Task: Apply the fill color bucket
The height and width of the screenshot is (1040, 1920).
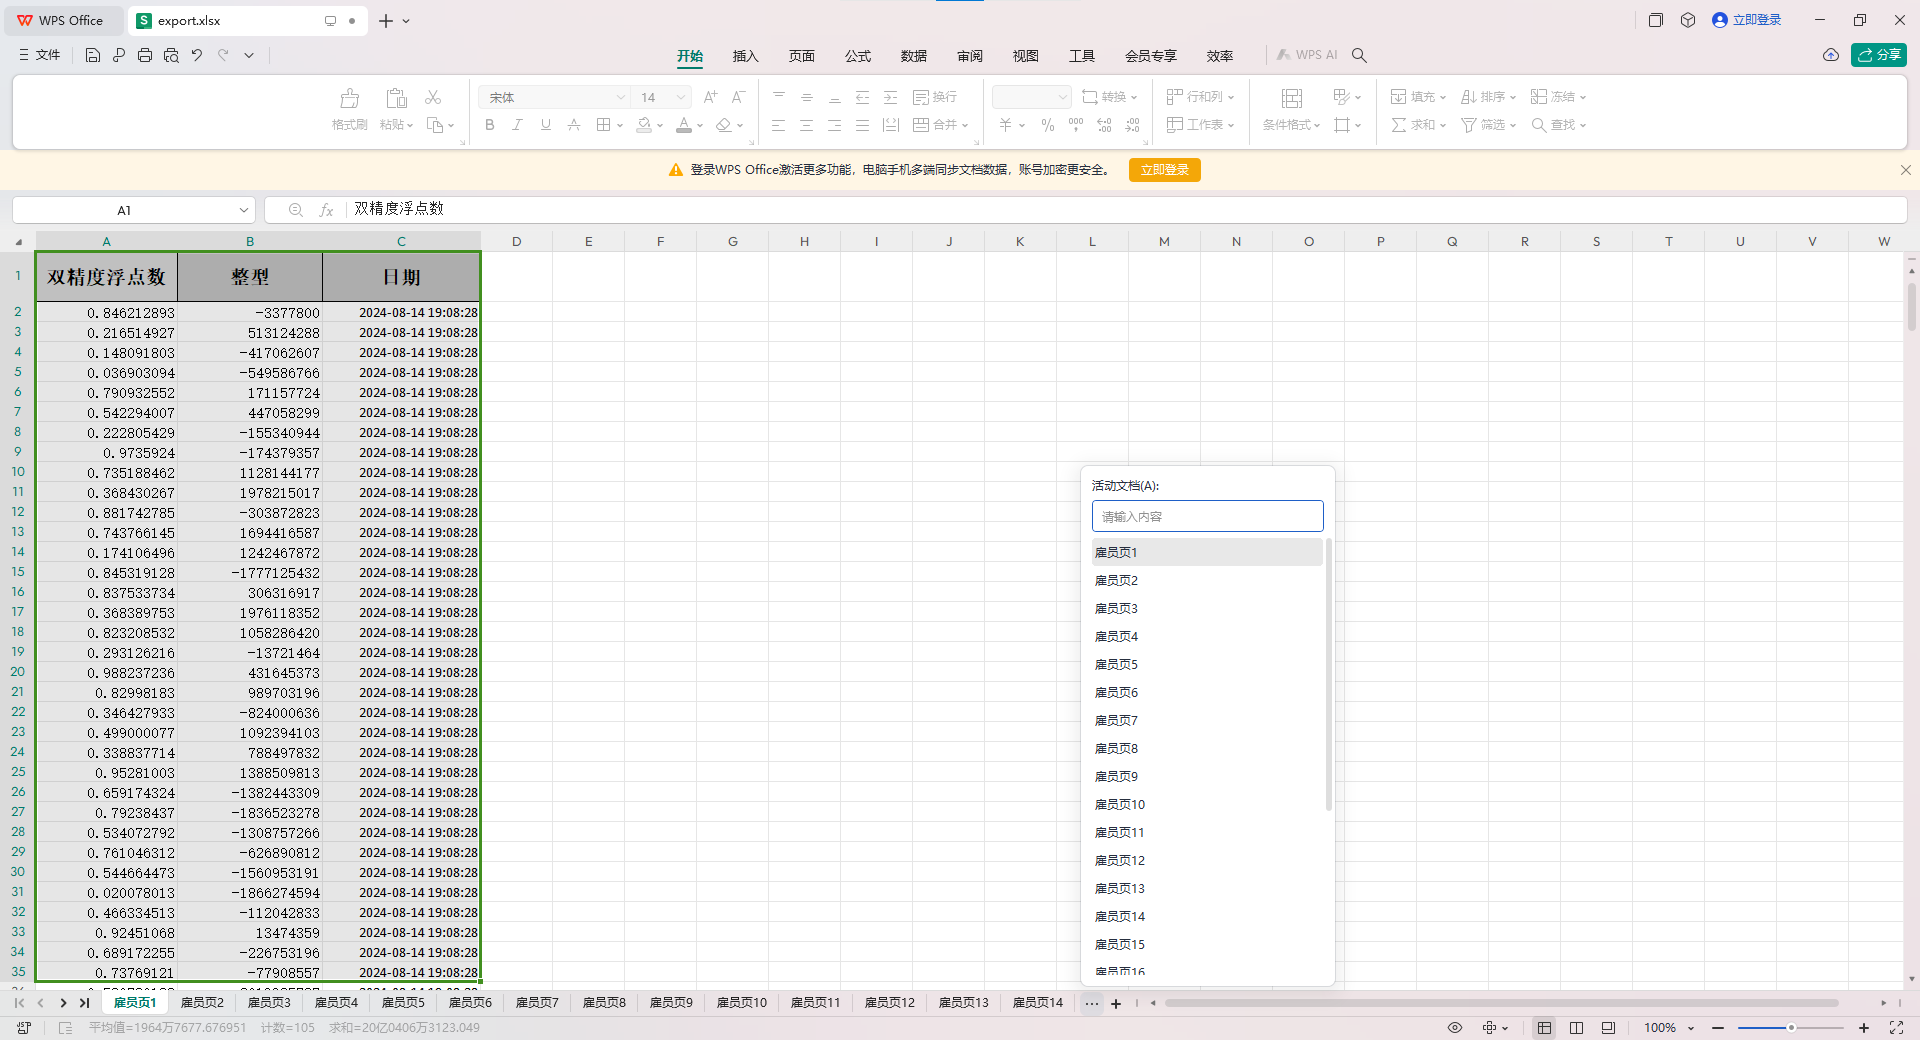Action: point(645,125)
